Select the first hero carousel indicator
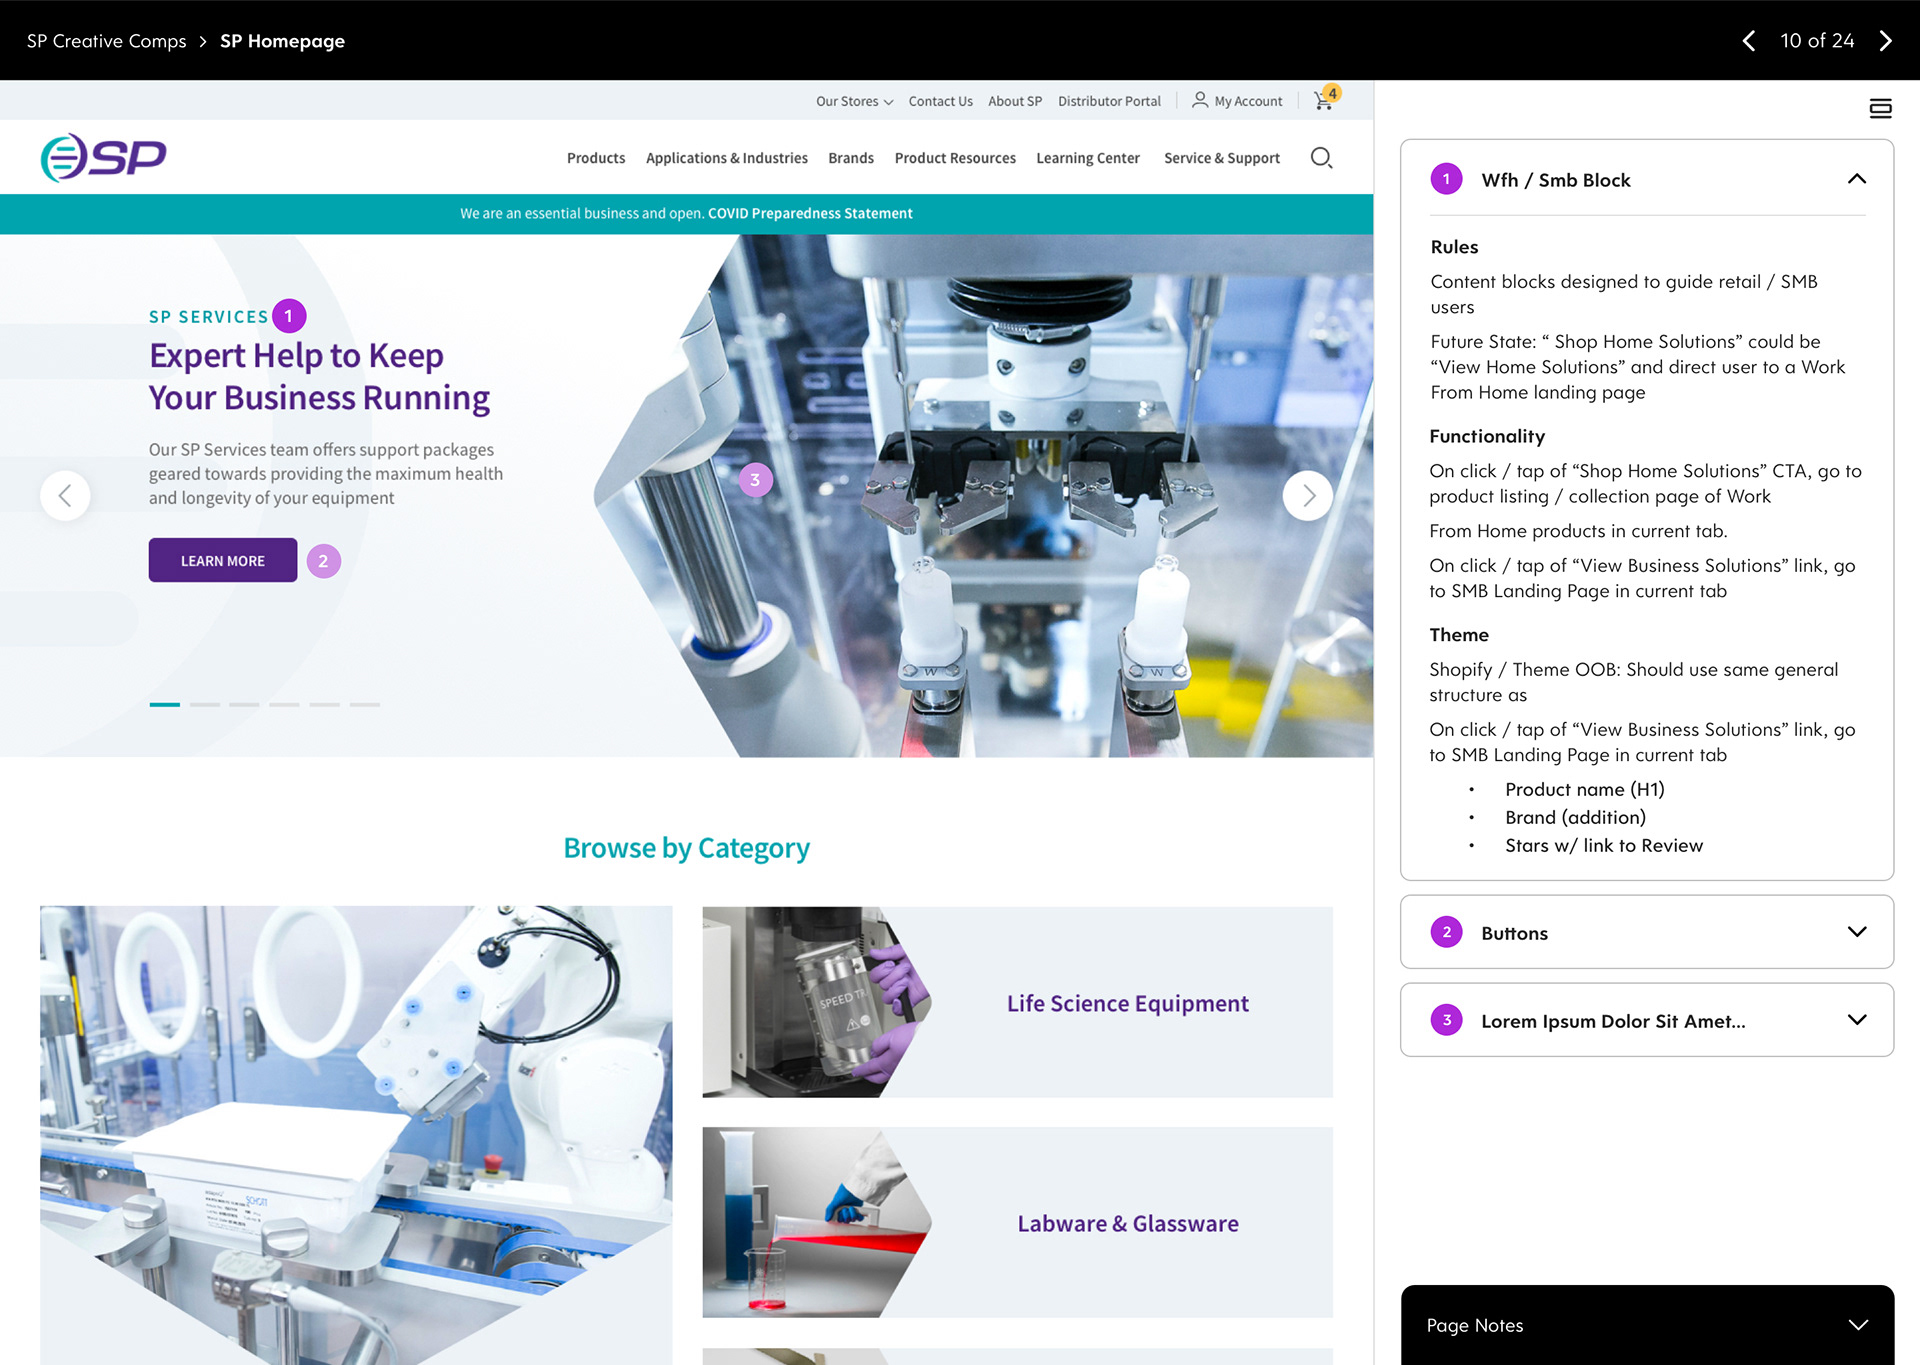Image resolution: width=1920 pixels, height=1365 pixels. [x=165, y=705]
